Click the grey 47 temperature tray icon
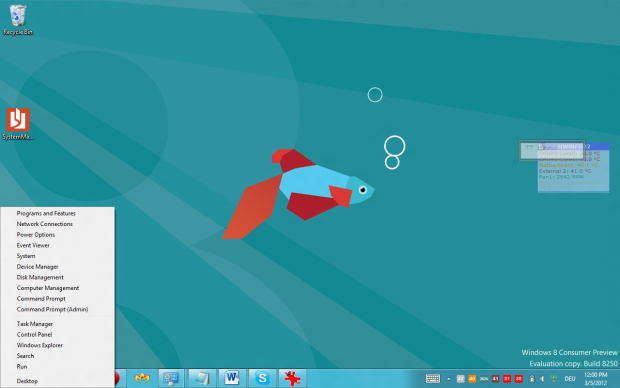Viewport: 620px width, 388px height. (460, 379)
